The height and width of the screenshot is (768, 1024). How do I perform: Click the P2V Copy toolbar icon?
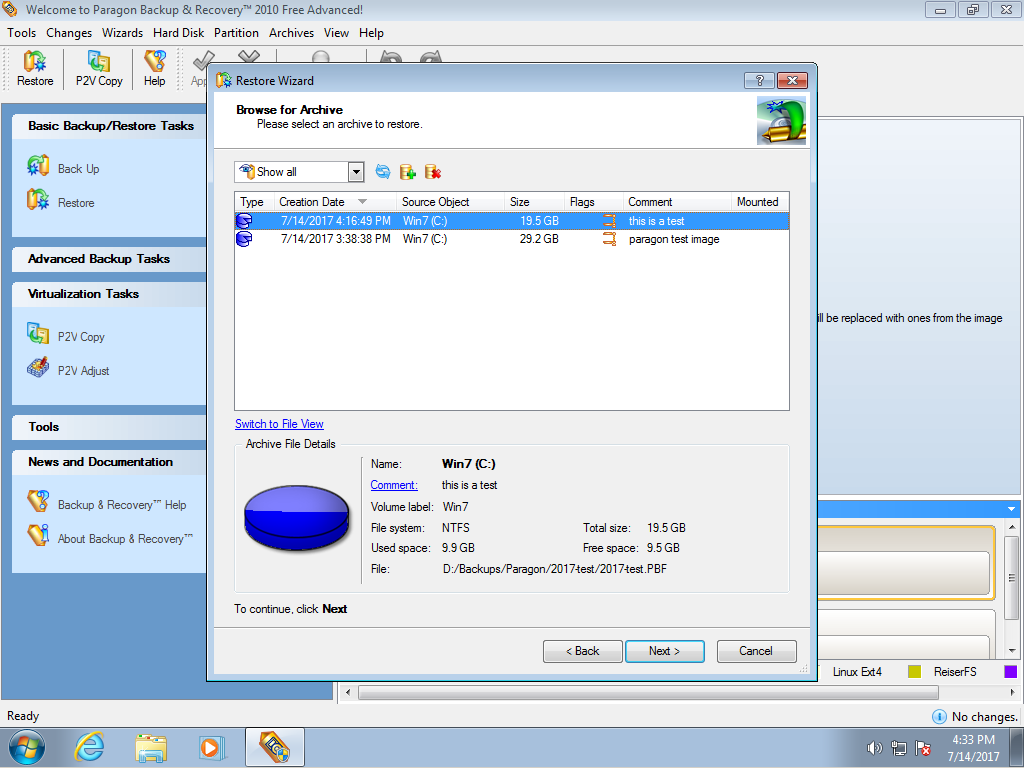pyautogui.click(x=98, y=69)
